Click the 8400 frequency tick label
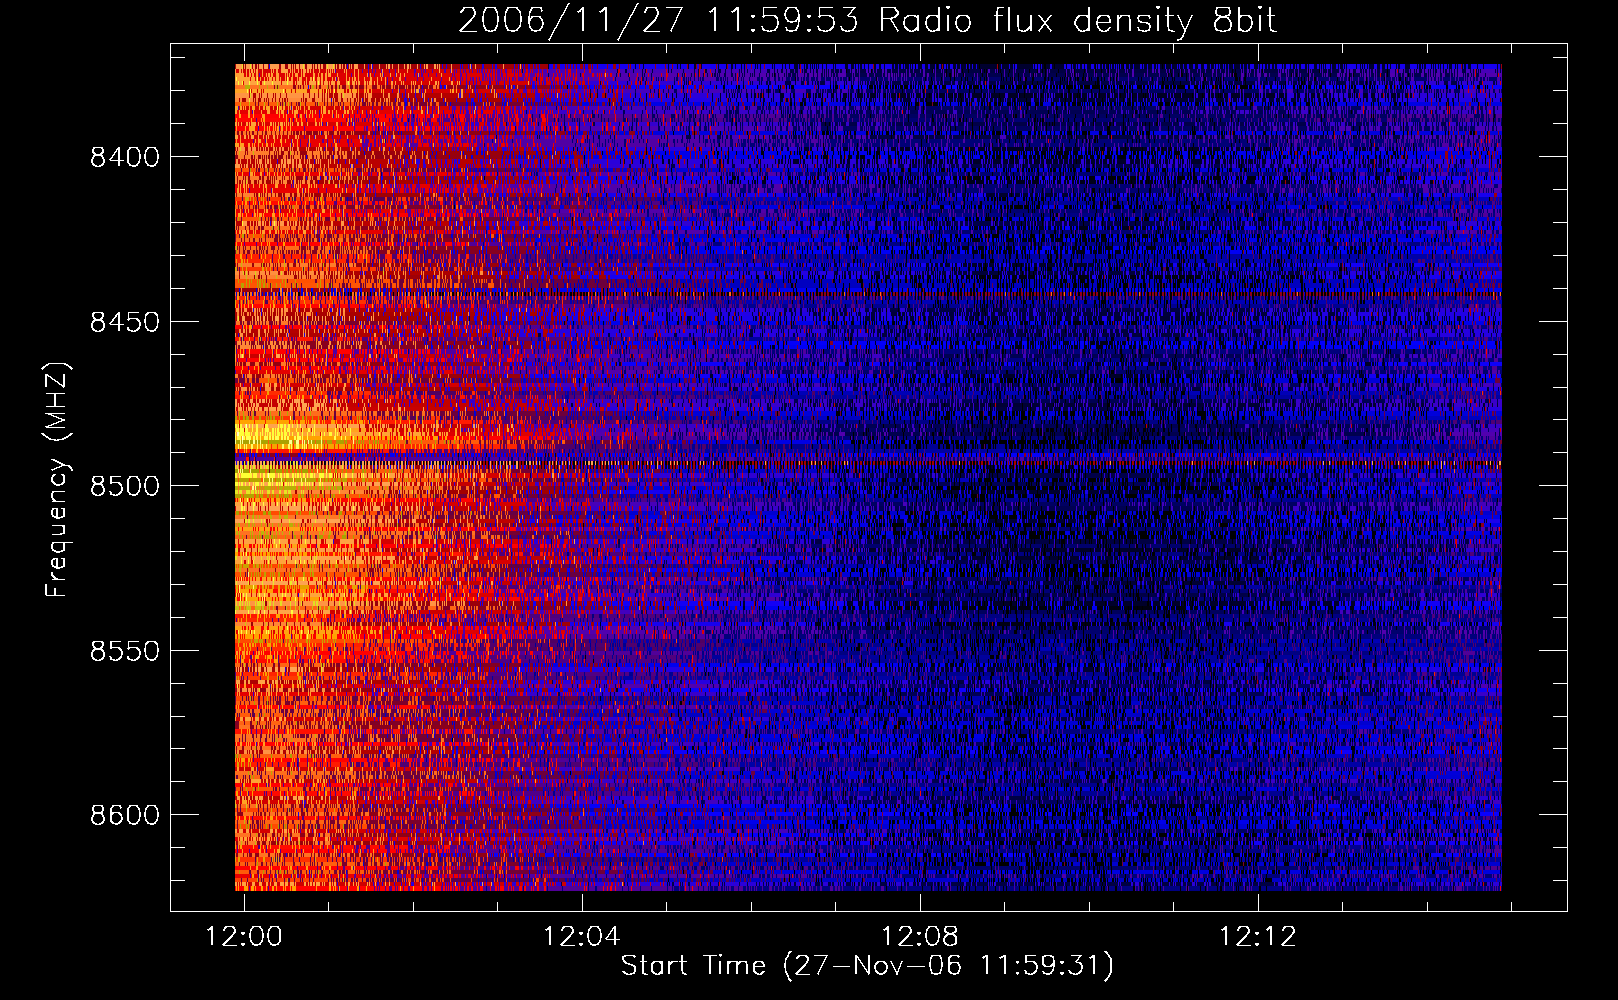1618x1000 pixels. [x=125, y=157]
